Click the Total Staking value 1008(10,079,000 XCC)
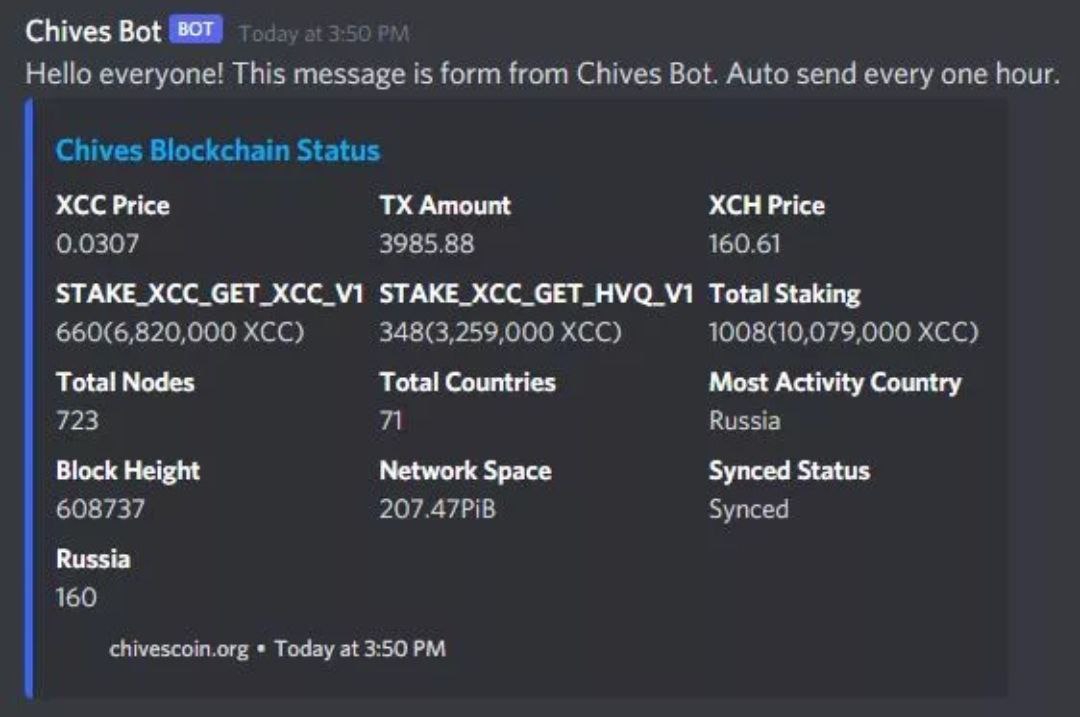 pos(843,332)
